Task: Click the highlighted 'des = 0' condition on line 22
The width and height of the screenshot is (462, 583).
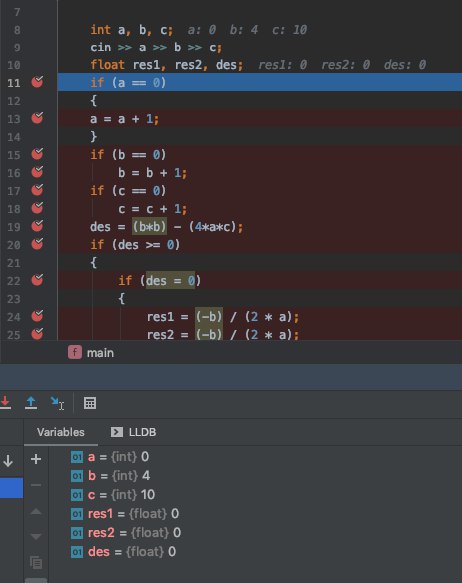Action: point(170,280)
